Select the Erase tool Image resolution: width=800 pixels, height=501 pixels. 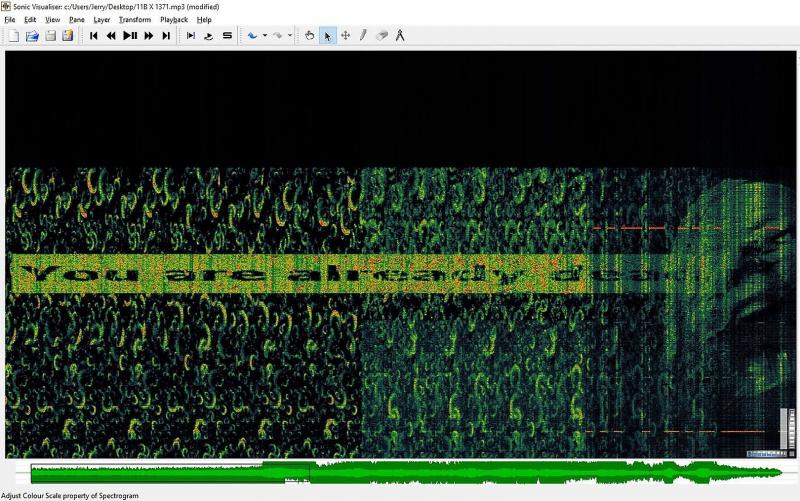(x=382, y=36)
